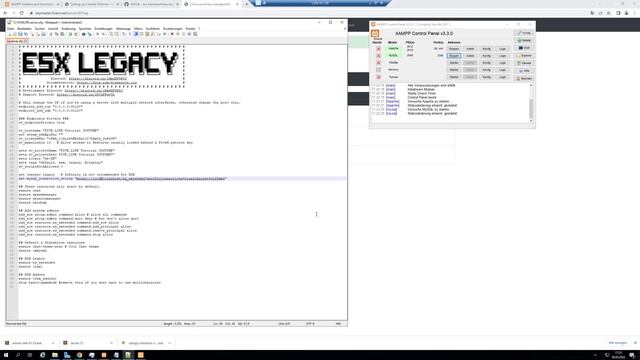The width and height of the screenshot is (640, 360).
Task: Open Find with the binoculars toolbar icon
Action: click(84, 34)
